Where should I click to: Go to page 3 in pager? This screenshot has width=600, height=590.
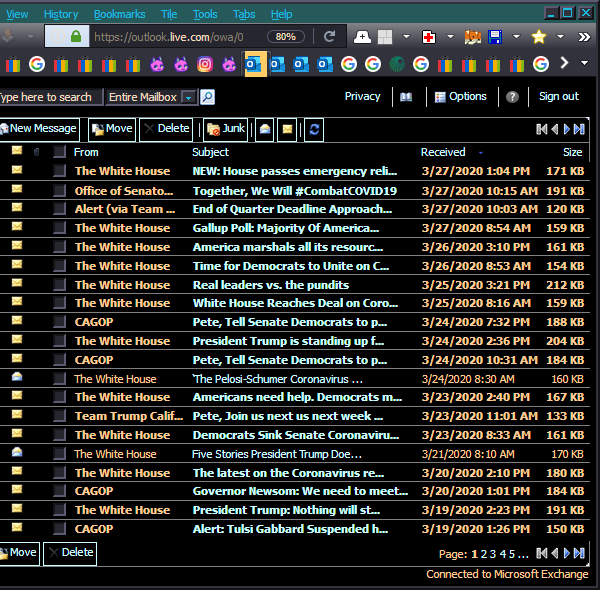pyautogui.click(x=492, y=554)
